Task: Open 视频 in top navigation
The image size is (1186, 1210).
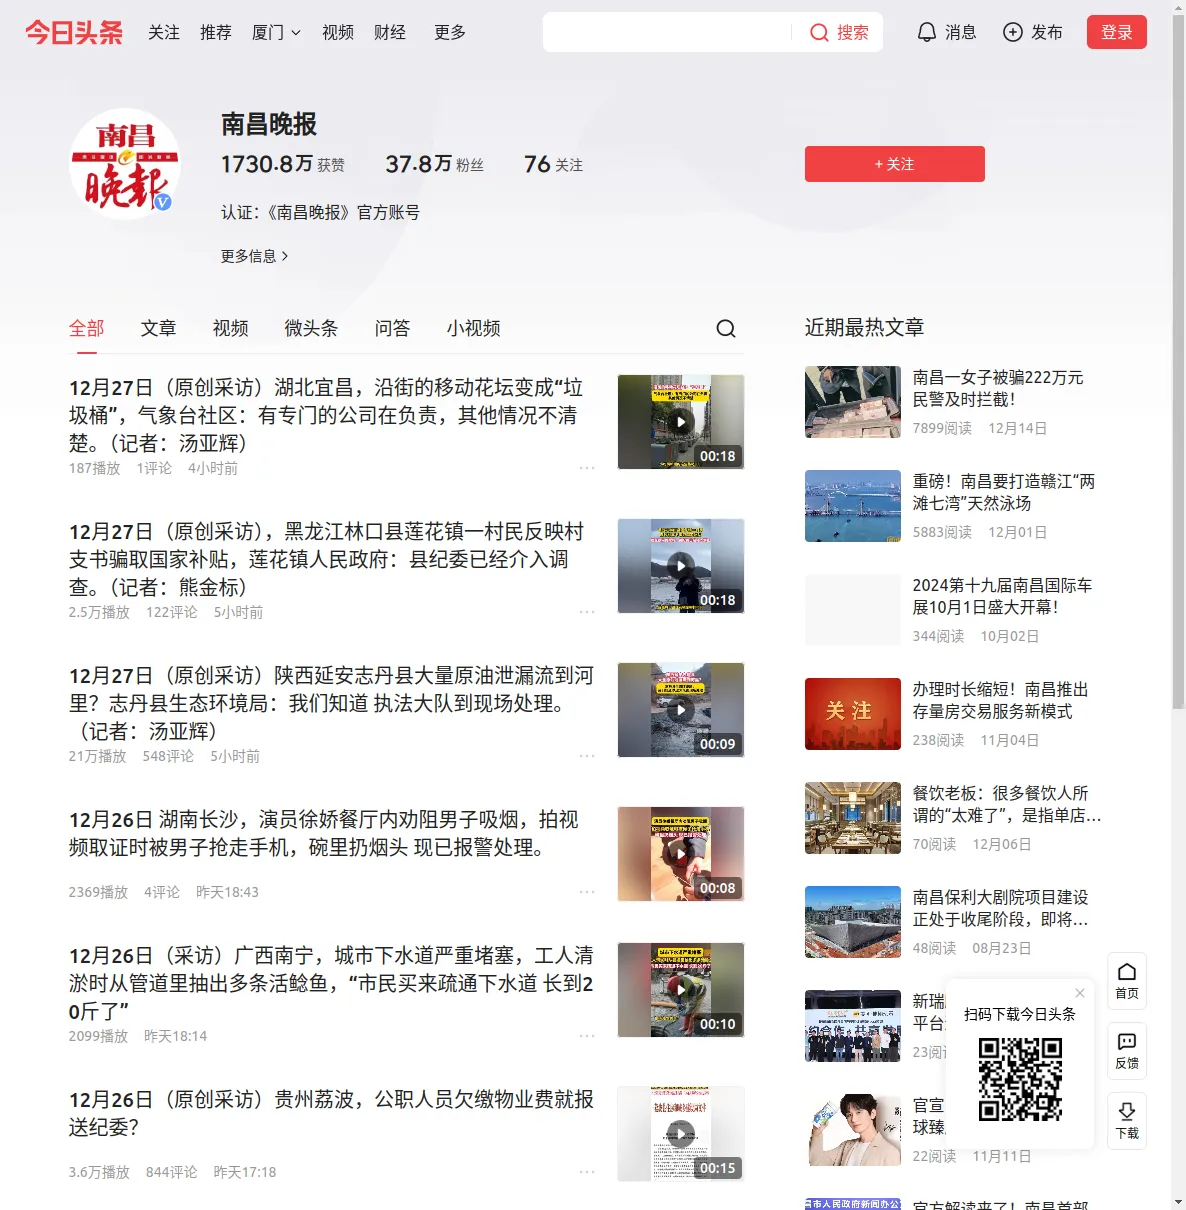Action: pos(338,32)
